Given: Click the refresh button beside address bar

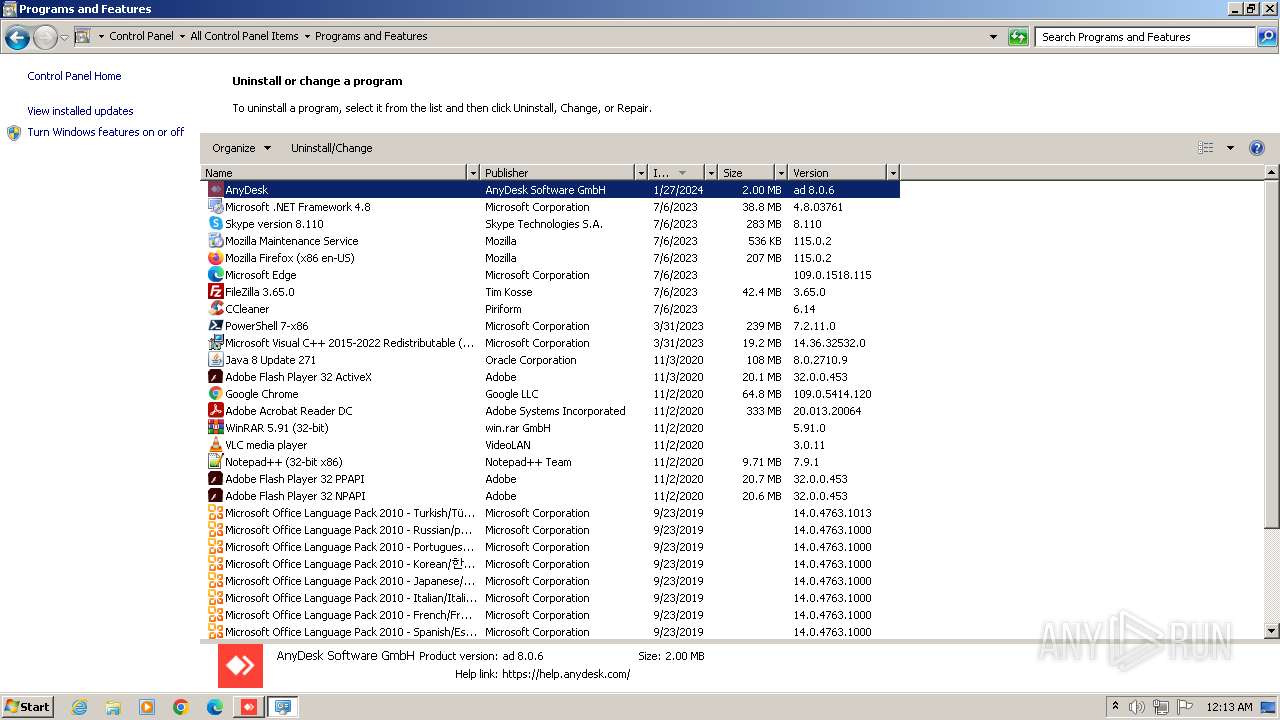Looking at the screenshot, I should [x=1018, y=37].
